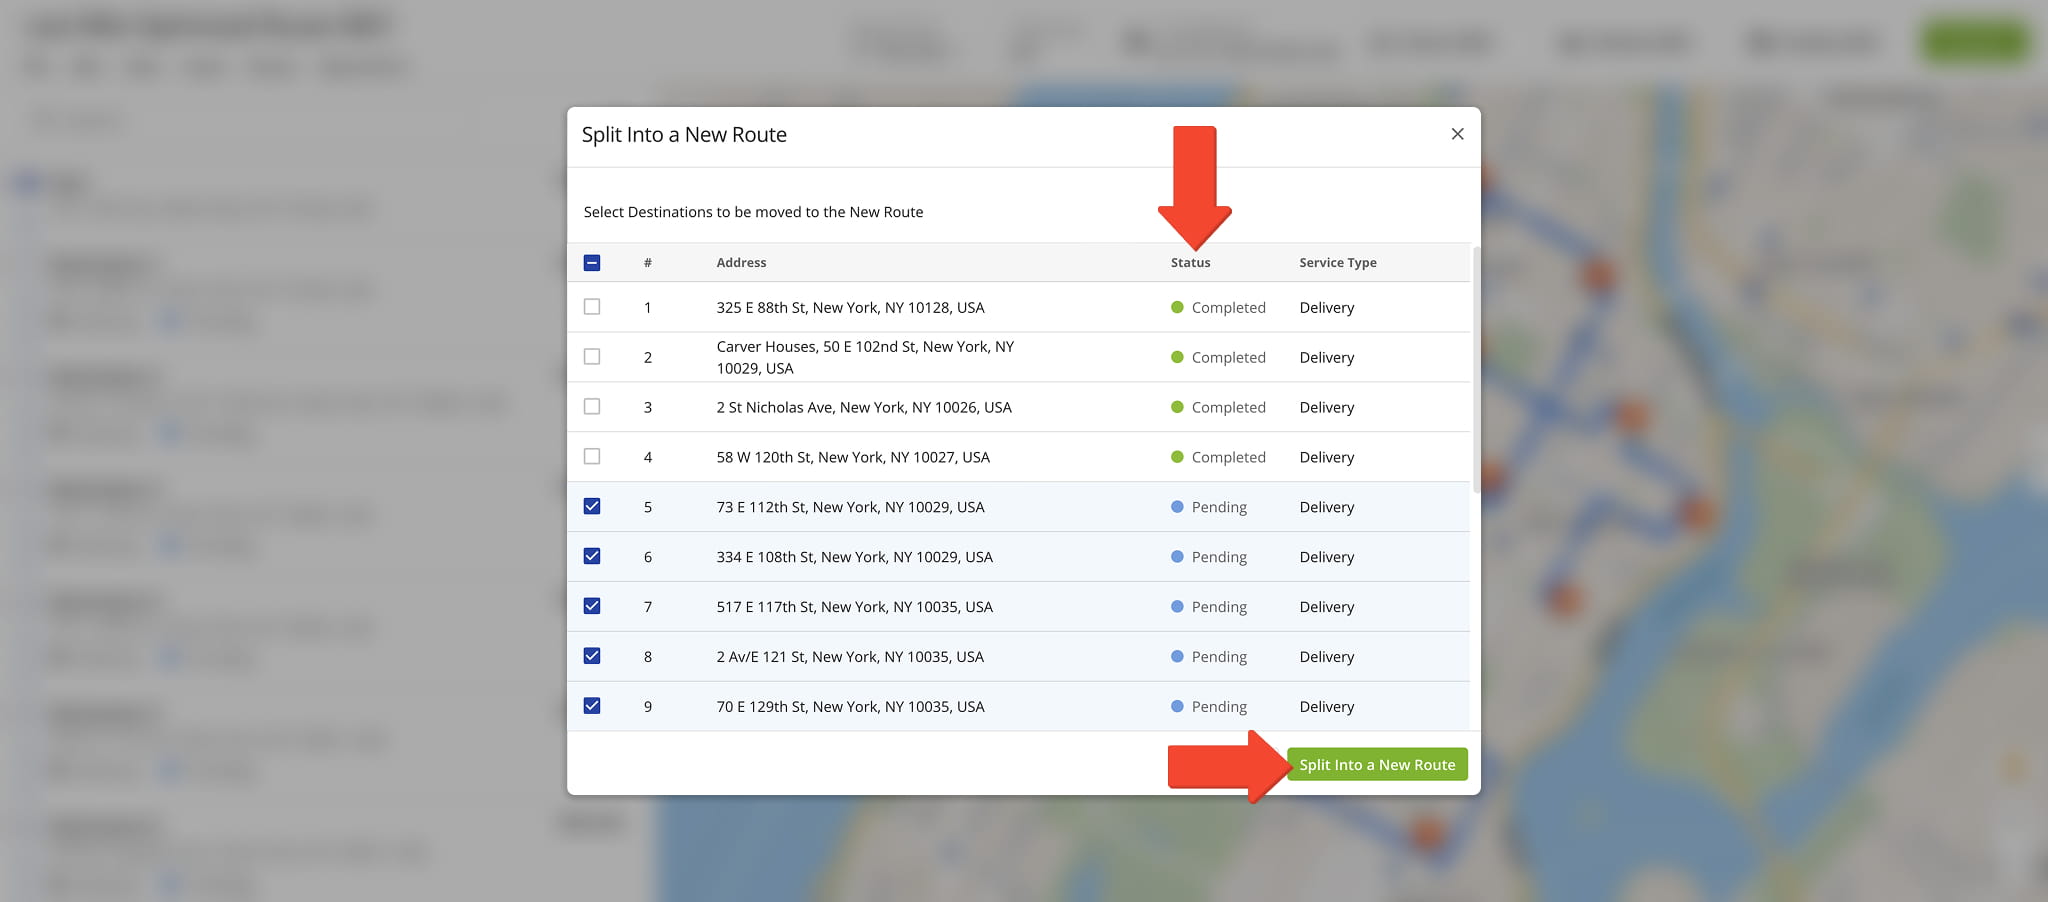Check the checkbox for 58 W 120th St

coord(593,457)
